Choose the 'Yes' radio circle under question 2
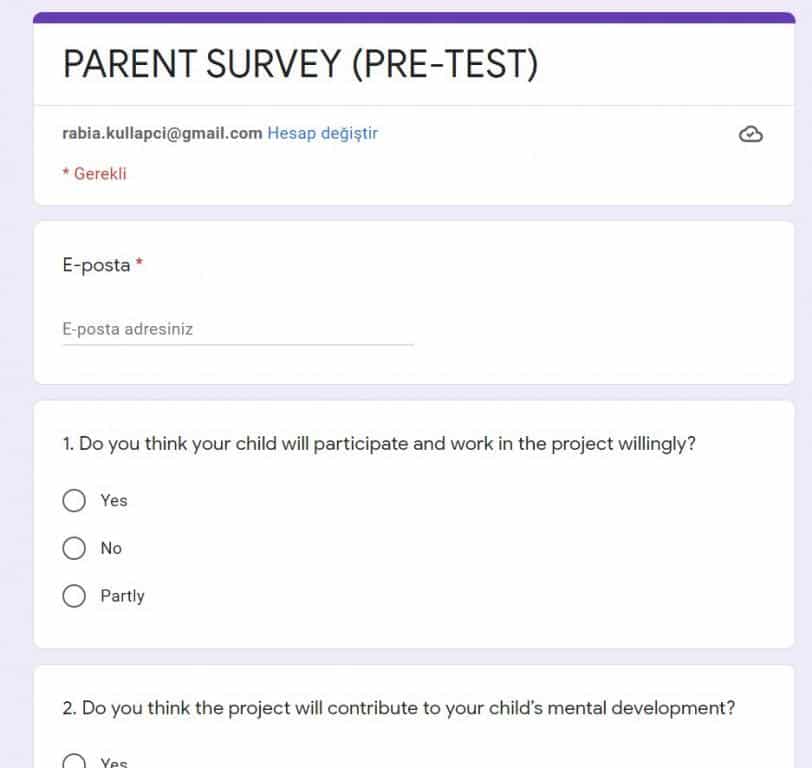This screenshot has width=812, height=768. (x=74, y=762)
